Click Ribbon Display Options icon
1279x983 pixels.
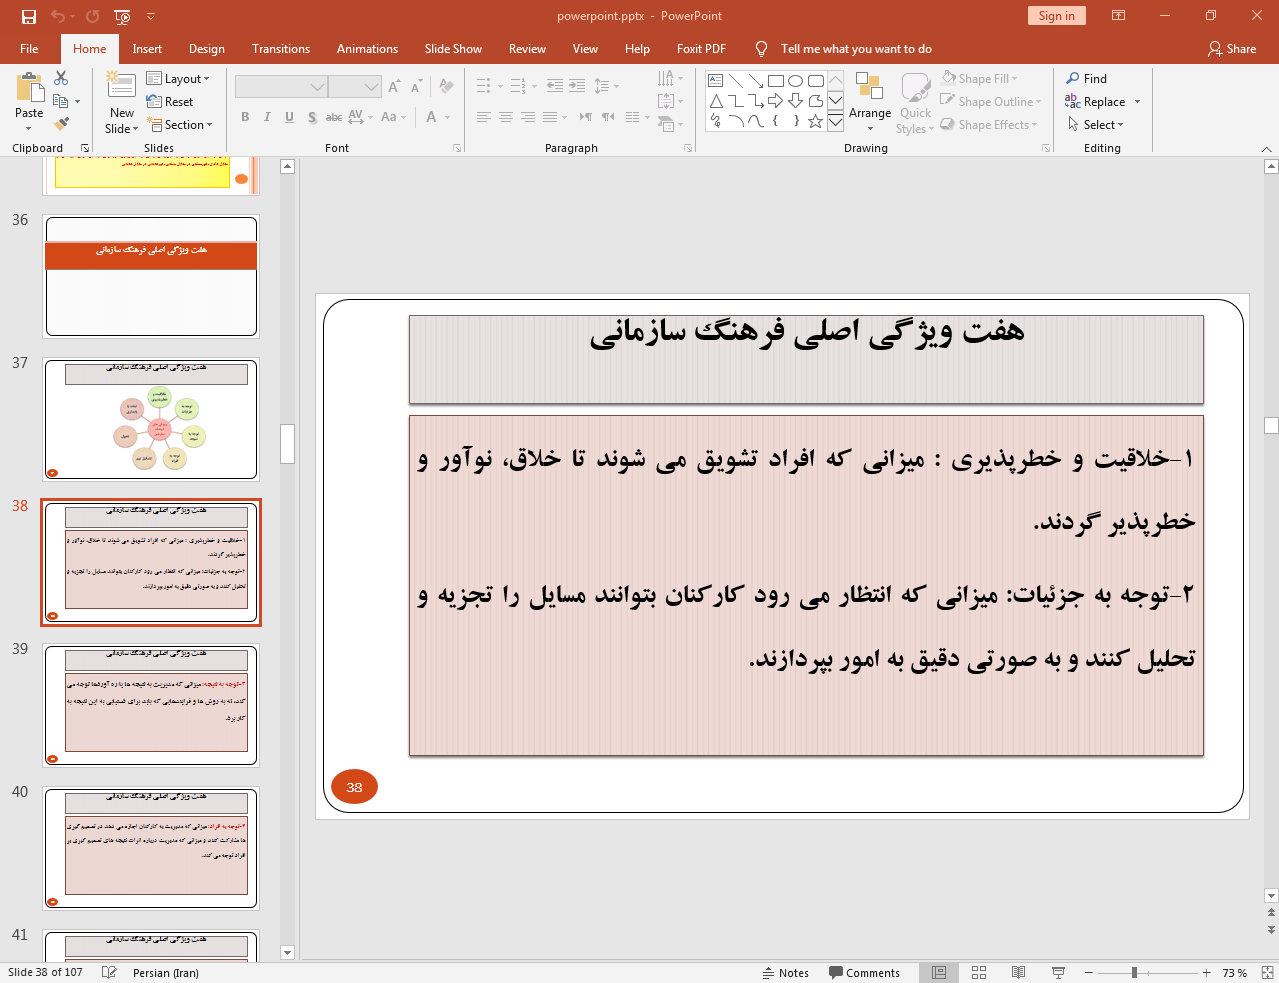pos(1119,16)
